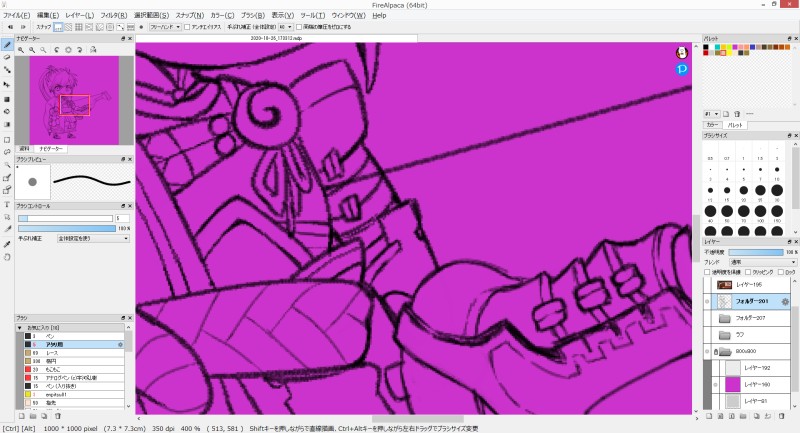Turn off snap using first snap icon
The width and height of the screenshot is (800, 433).
click(x=58, y=27)
